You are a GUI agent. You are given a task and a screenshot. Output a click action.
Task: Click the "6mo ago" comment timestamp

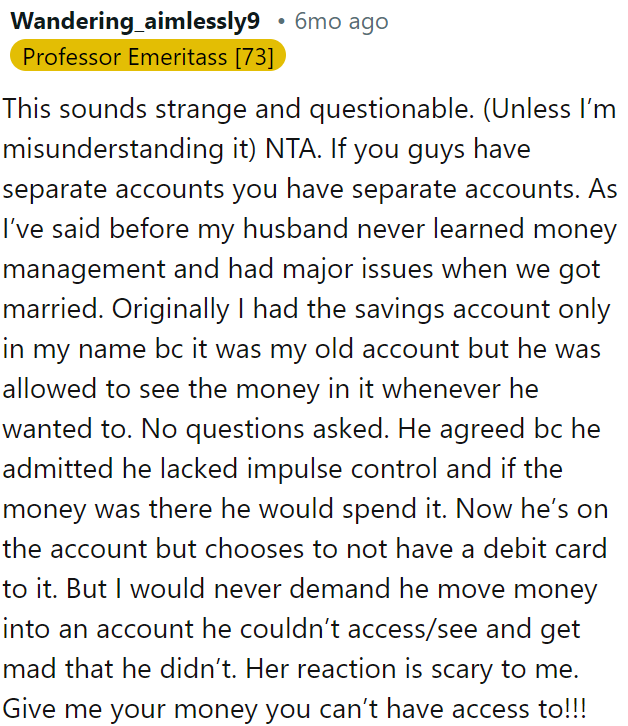pos(341,21)
